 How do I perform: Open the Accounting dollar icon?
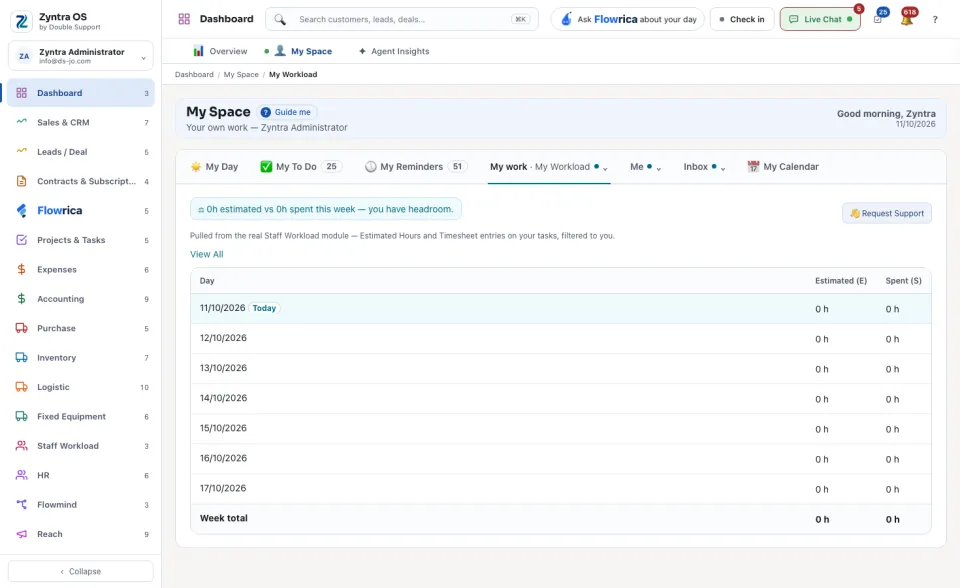(21, 298)
